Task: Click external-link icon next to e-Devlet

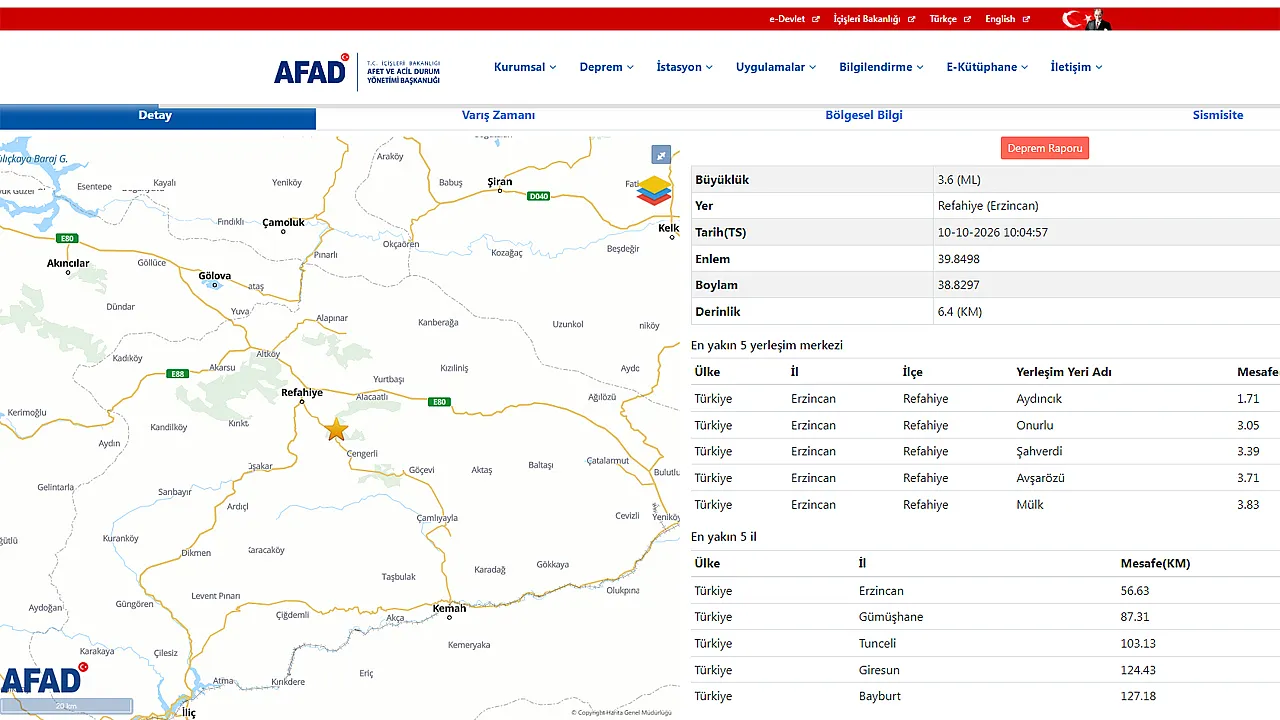Action: point(815,19)
